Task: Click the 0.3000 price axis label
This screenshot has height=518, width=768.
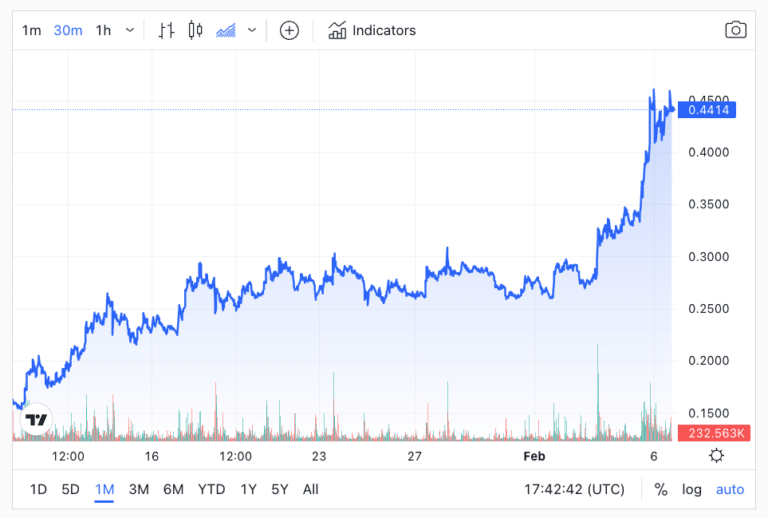Action: point(708,257)
